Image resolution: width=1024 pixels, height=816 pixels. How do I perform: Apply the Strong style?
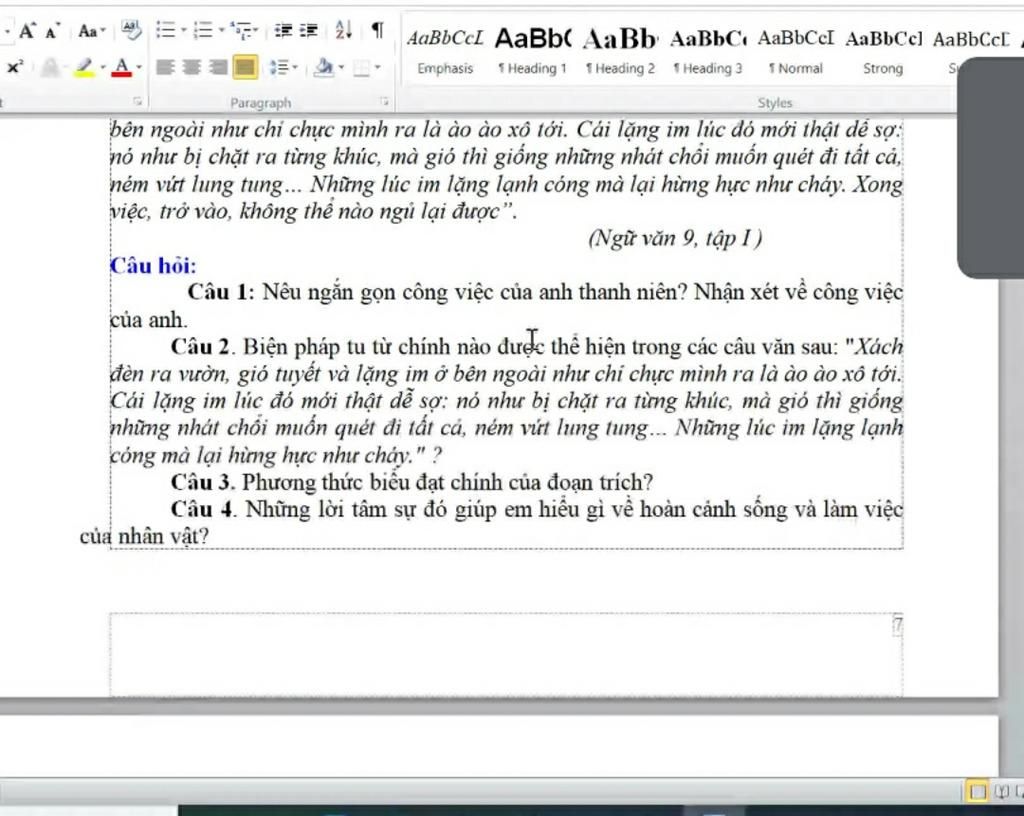coord(884,52)
